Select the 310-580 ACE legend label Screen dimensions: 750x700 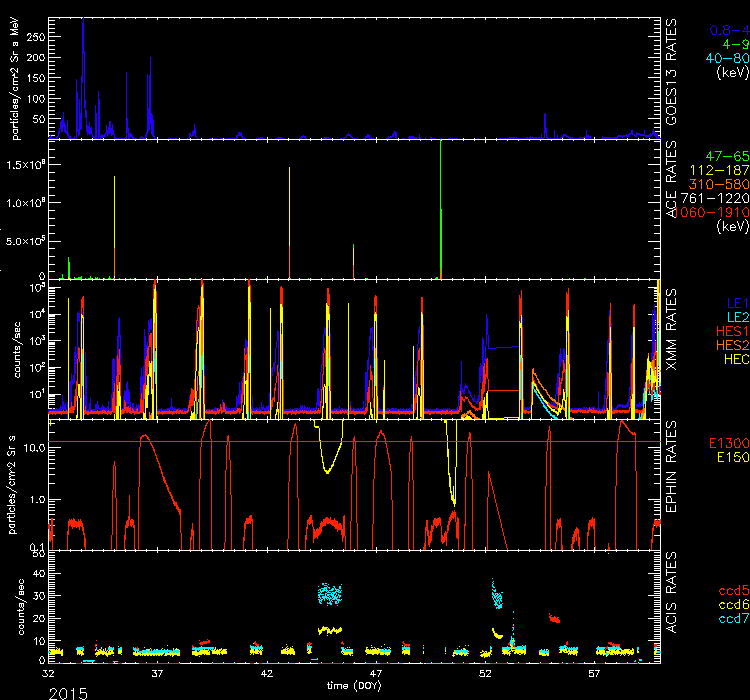pyautogui.click(x=720, y=185)
